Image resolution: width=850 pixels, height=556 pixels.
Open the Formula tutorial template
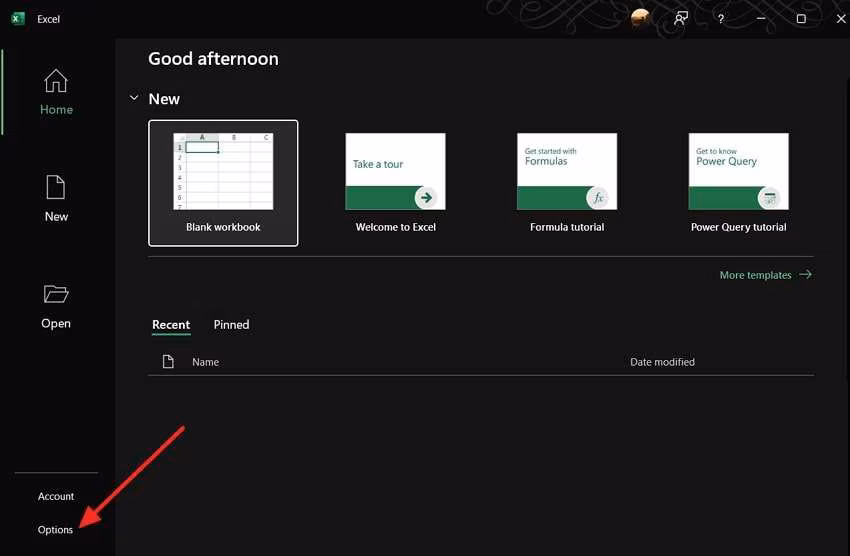tap(567, 183)
